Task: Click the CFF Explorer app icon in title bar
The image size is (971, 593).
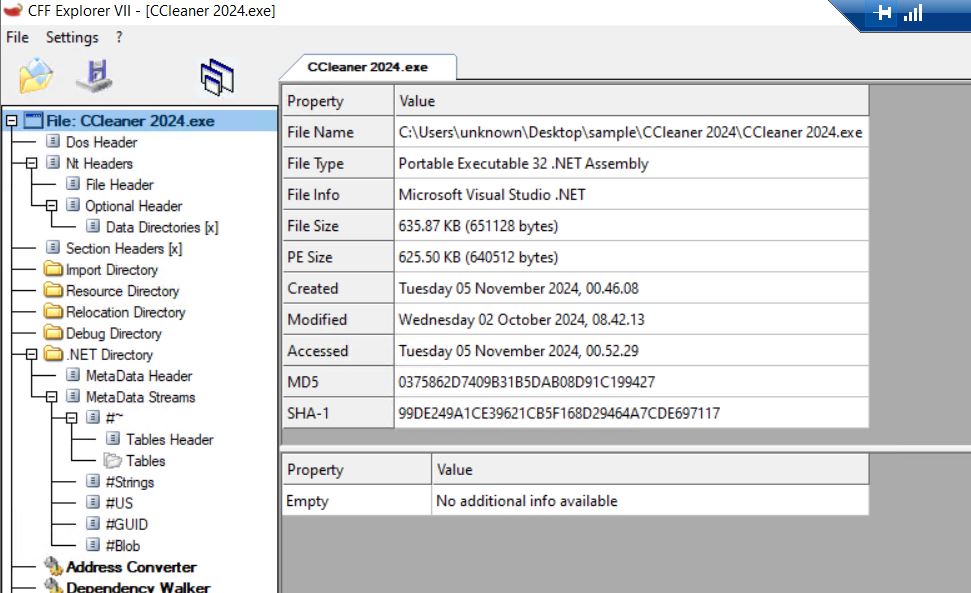Action: tap(12, 10)
